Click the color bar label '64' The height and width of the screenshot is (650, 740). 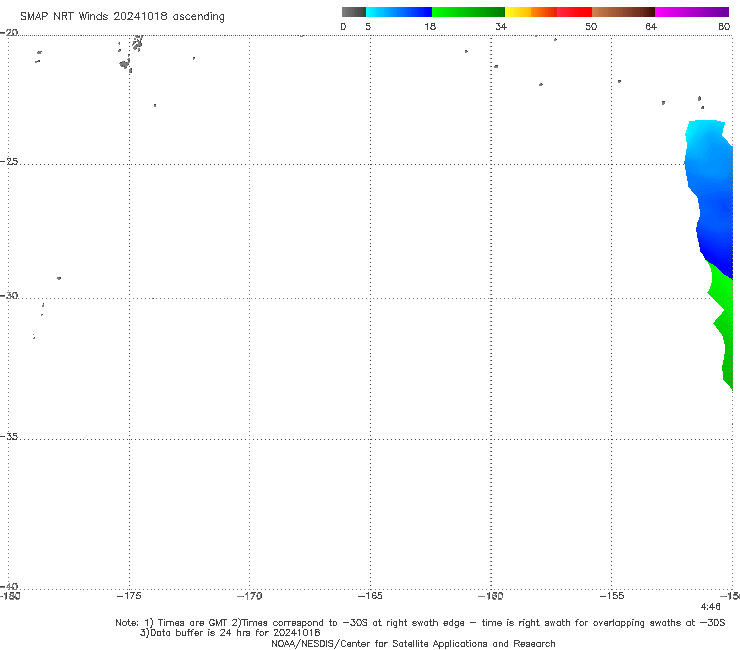(651, 26)
